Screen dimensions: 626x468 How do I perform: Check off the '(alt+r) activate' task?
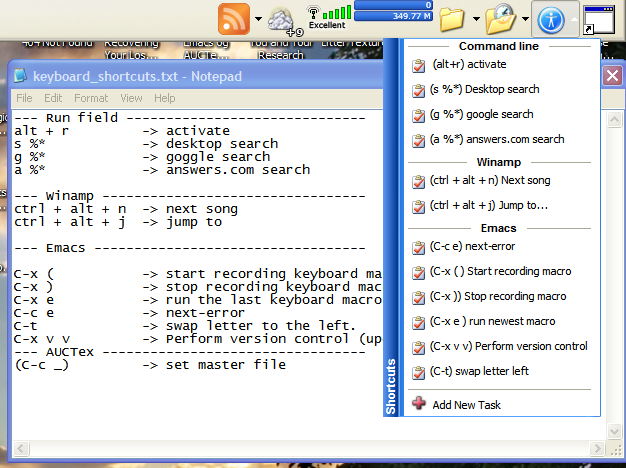(419, 66)
